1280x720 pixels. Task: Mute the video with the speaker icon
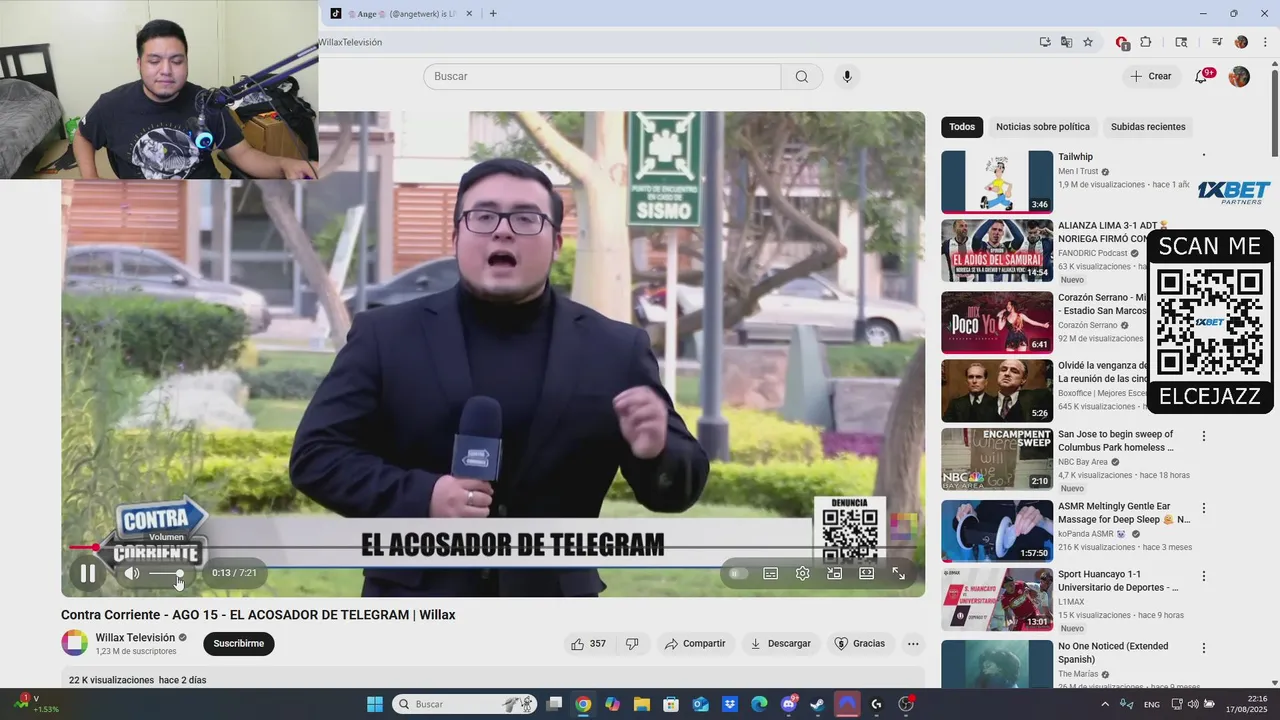(x=132, y=574)
